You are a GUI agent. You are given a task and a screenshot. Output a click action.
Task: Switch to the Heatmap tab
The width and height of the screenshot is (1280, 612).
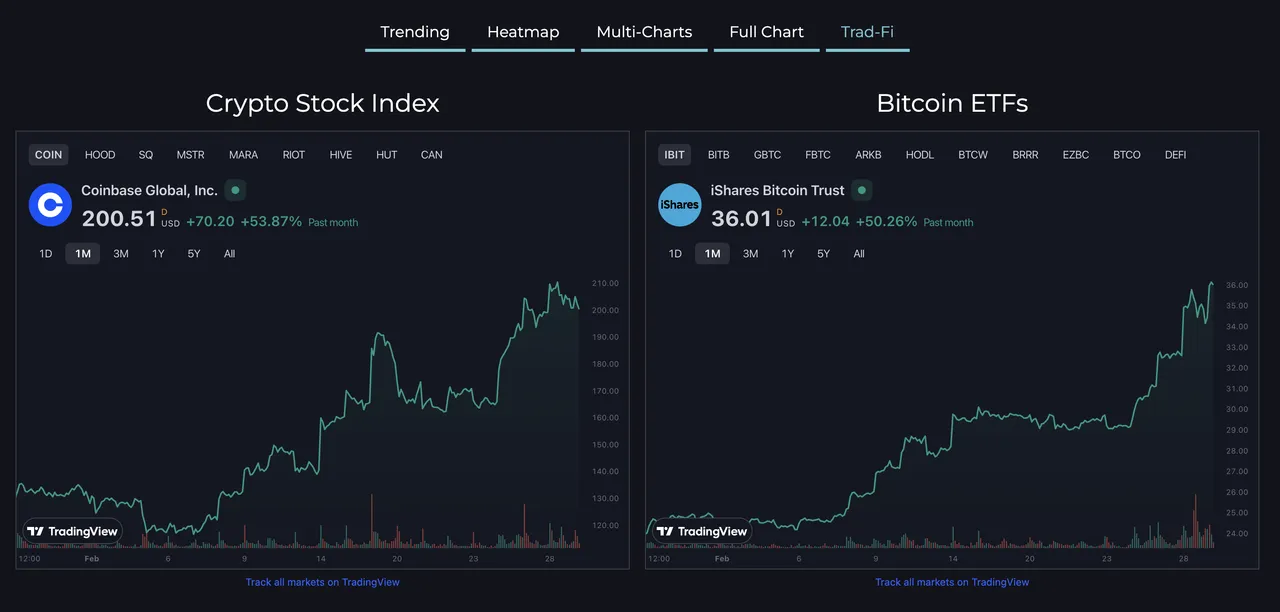click(523, 32)
